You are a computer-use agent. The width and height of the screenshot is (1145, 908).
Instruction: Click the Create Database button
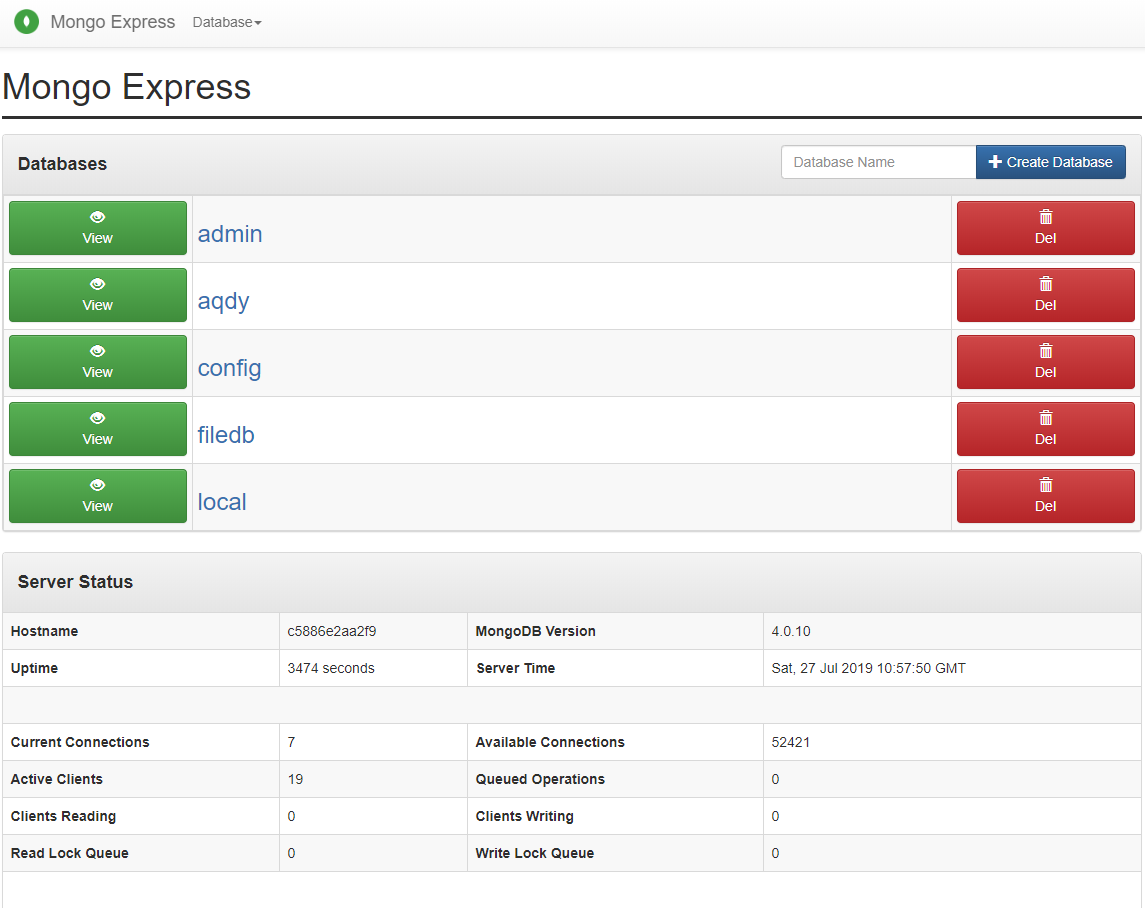coord(1050,162)
